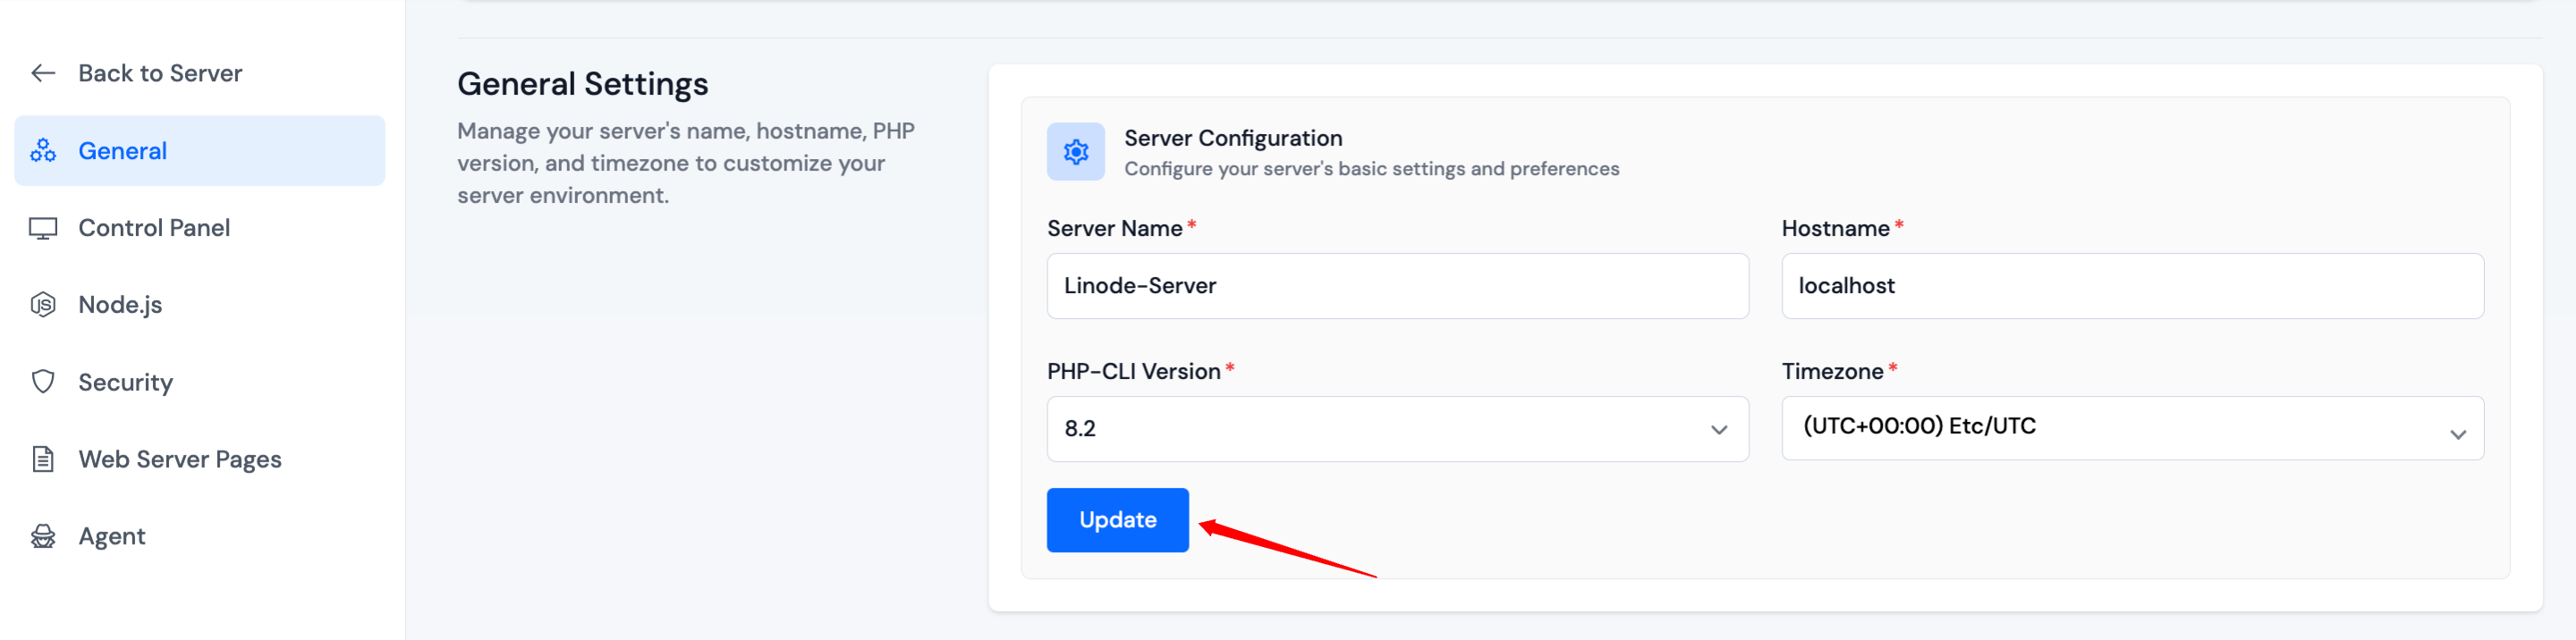Go to Security settings section
2576x640 pixels.
click(x=126, y=382)
